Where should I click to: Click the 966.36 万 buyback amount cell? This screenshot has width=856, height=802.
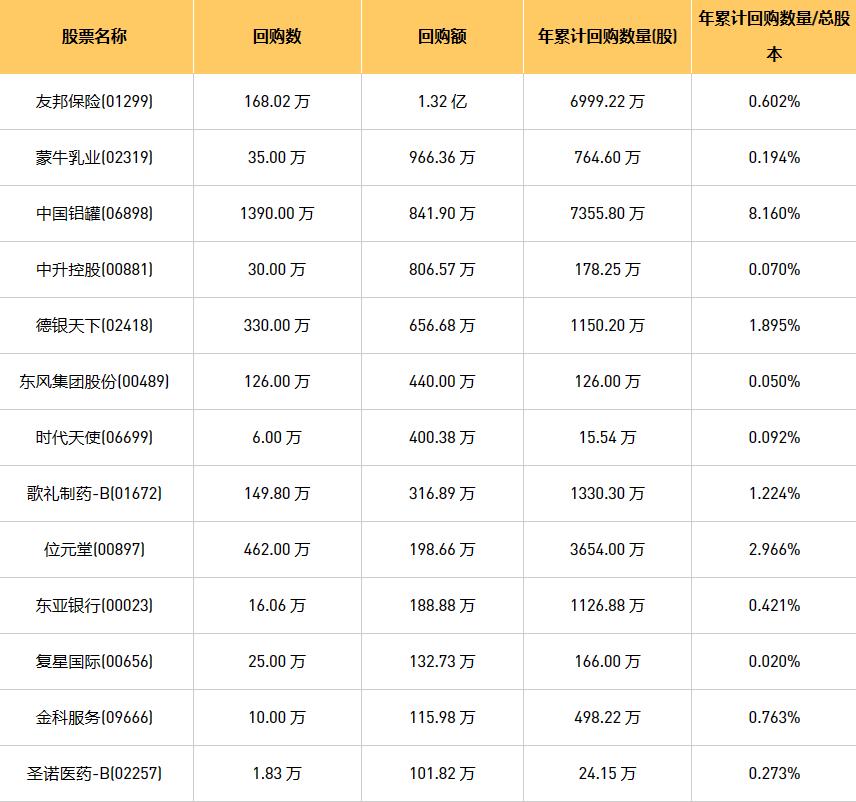tap(442, 158)
